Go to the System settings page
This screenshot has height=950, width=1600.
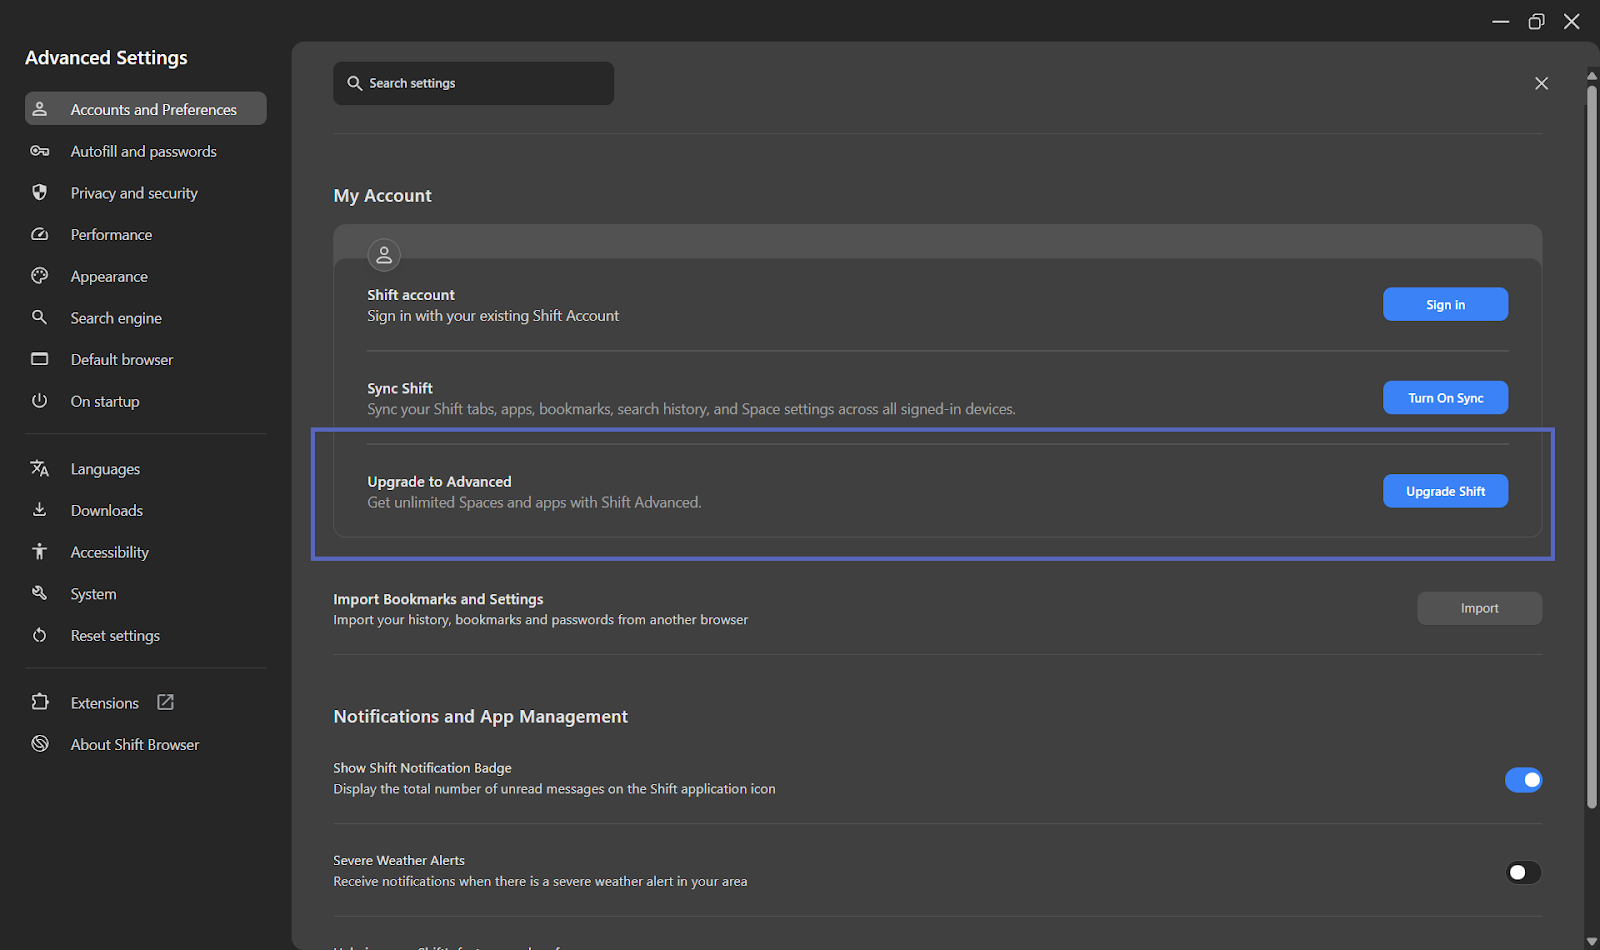(x=146, y=594)
